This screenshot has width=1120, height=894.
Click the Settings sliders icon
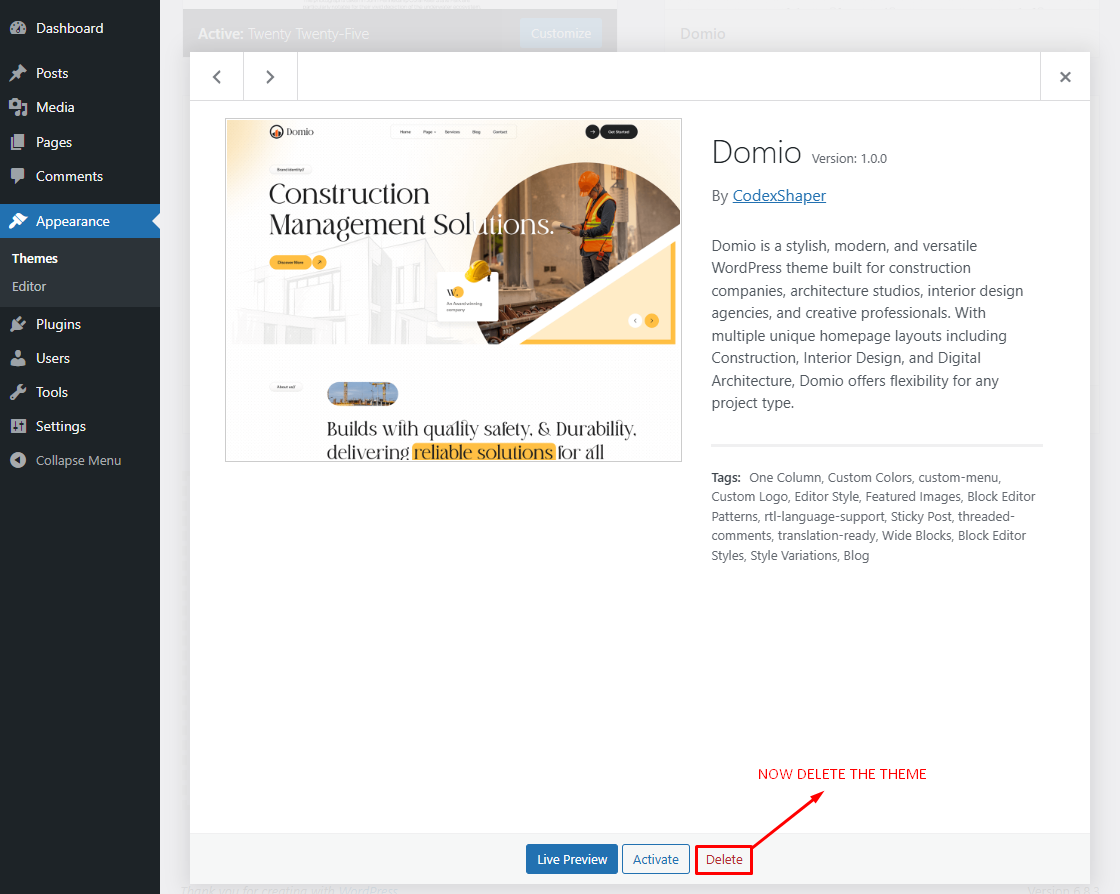point(18,426)
